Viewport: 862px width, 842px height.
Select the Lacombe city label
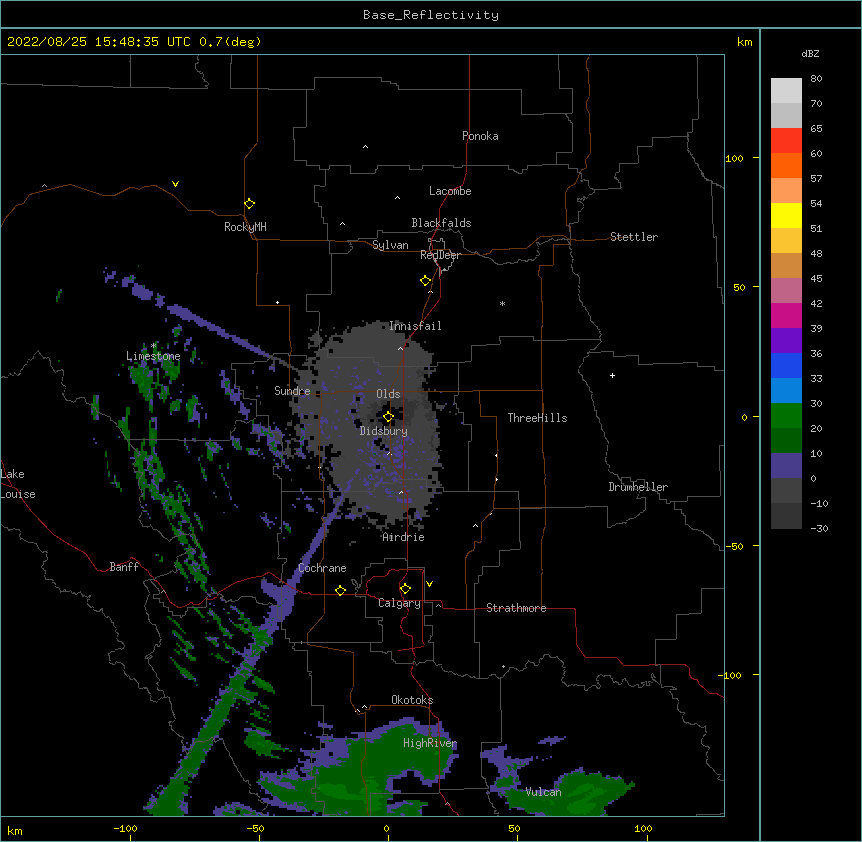(x=450, y=191)
